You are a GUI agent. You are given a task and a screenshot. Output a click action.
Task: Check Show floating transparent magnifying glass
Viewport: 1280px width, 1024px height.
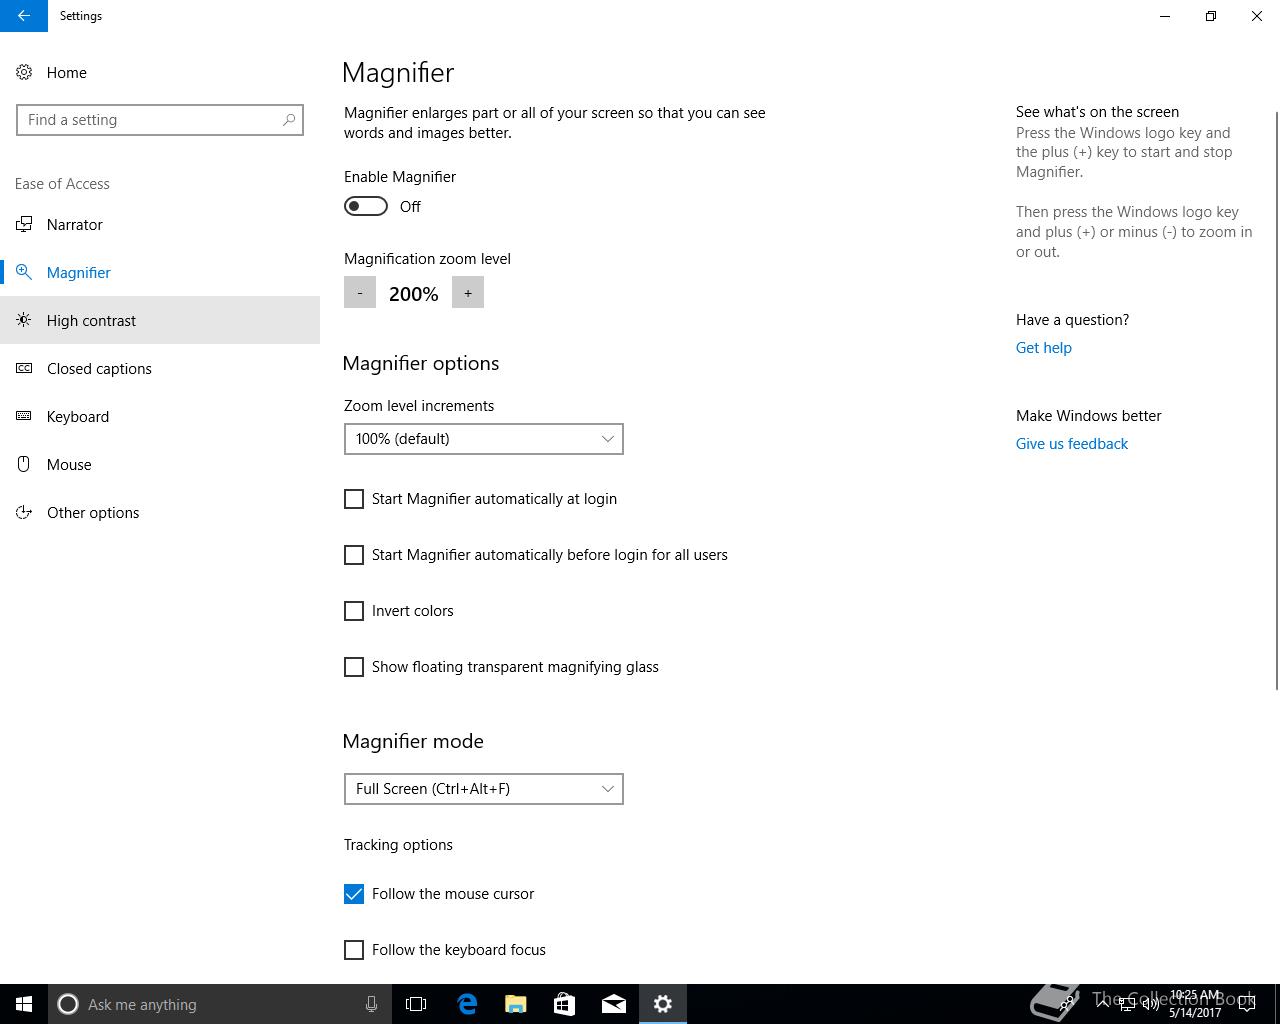tap(354, 667)
